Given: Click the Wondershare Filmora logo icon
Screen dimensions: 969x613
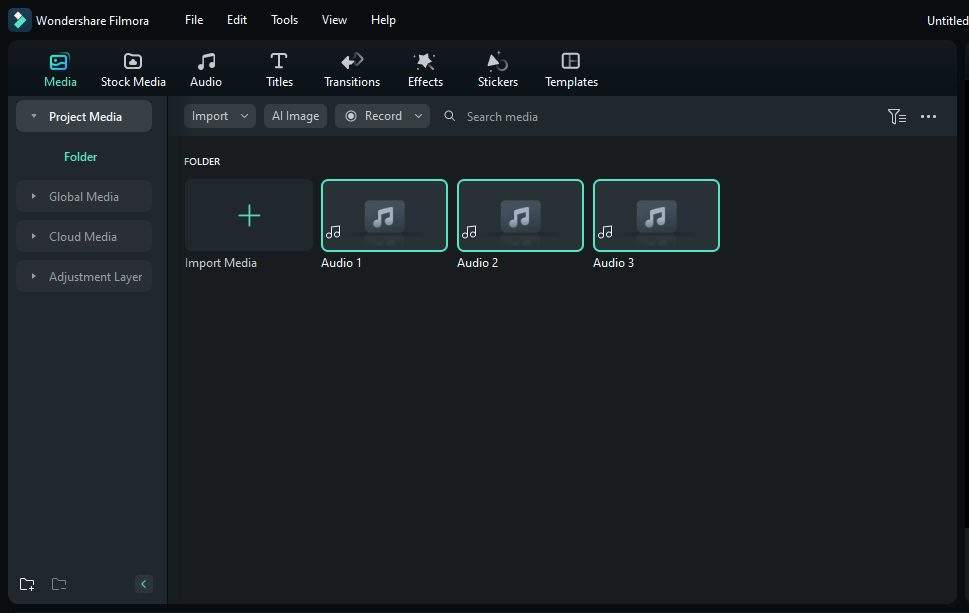Looking at the screenshot, I should point(19,20).
